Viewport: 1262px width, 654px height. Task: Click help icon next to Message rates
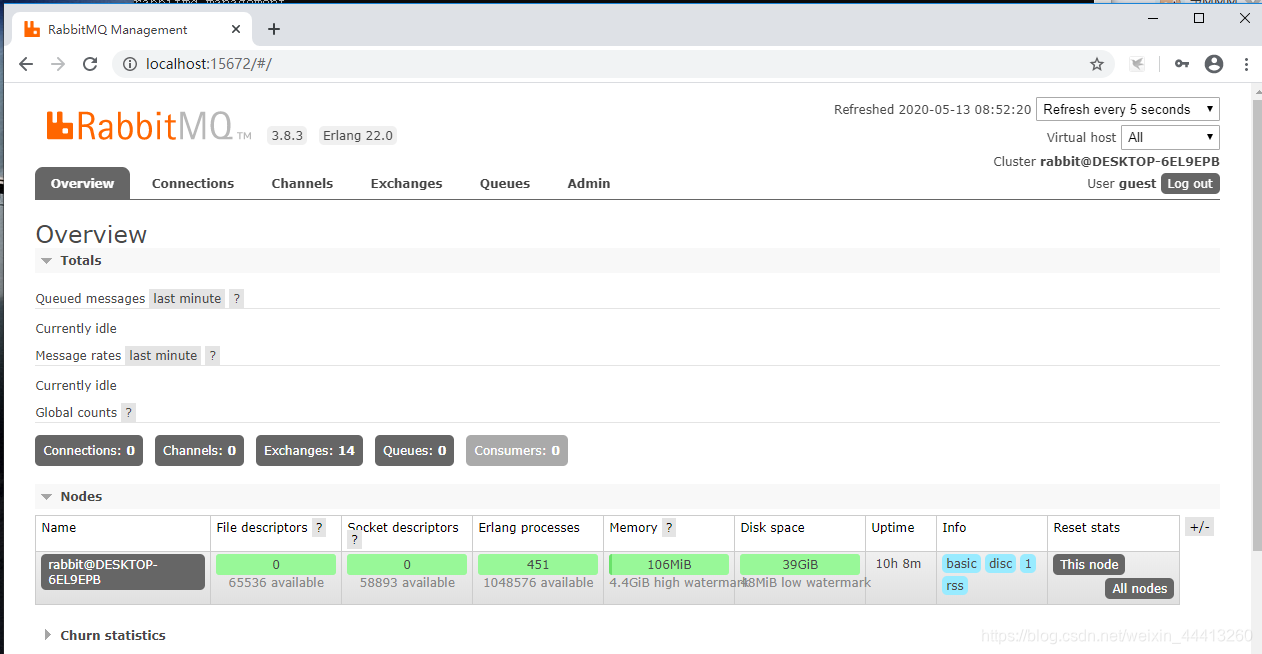(x=212, y=355)
